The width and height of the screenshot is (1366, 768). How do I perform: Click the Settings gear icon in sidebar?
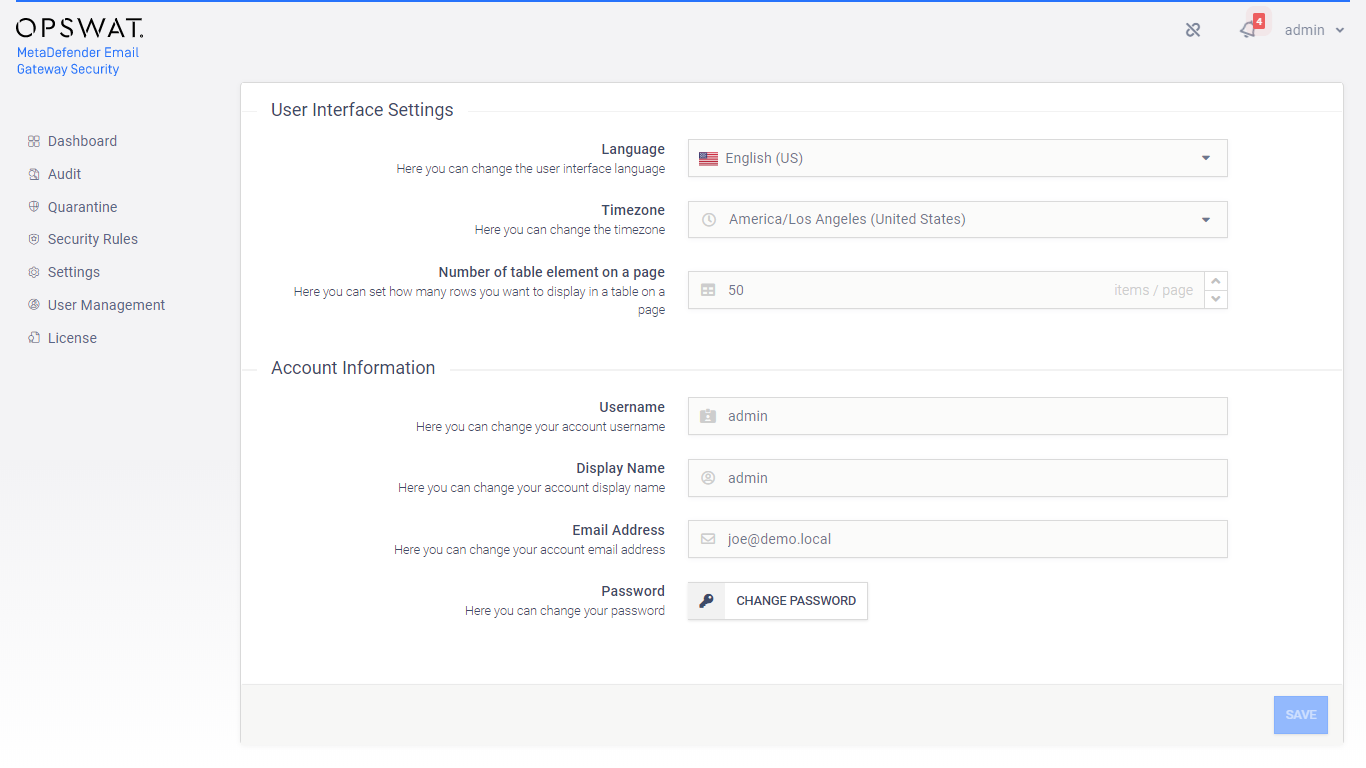tap(34, 272)
